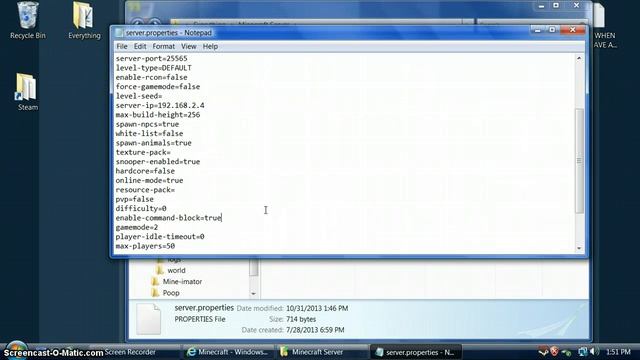The height and width of the screenshot is (360, 640).
Task: Place cursor on difficulty=0 line
Action: click(x=141, y=209)
